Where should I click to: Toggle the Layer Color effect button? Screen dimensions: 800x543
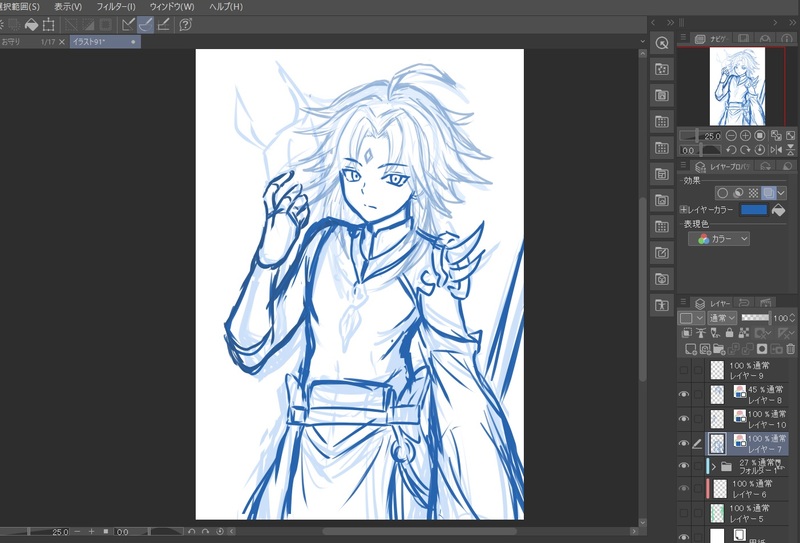coord(768,193)
